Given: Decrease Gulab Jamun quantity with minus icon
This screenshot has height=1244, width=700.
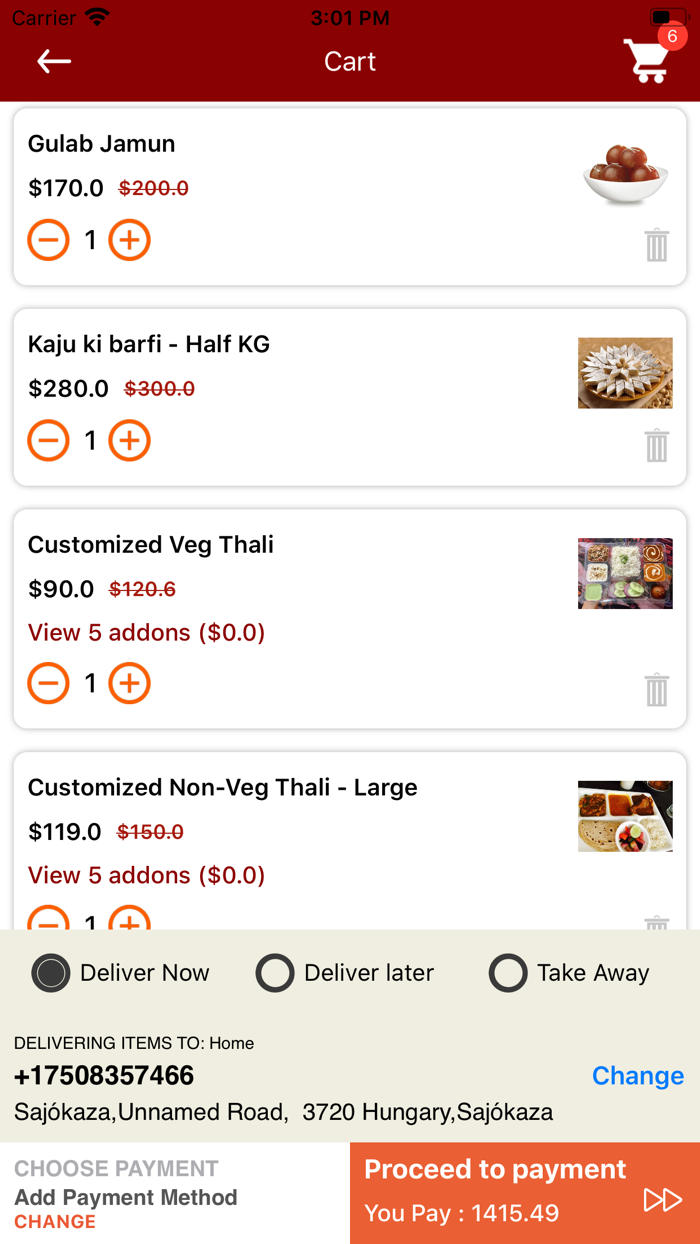Looking at the screenshot, I should [48, 240].
